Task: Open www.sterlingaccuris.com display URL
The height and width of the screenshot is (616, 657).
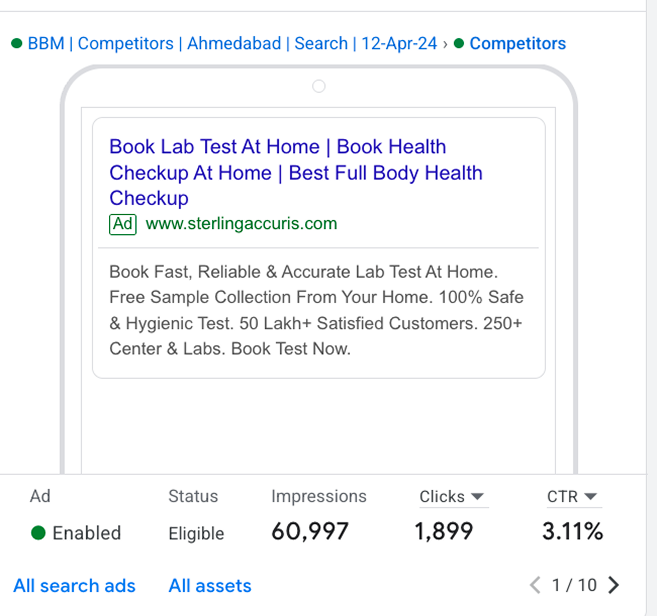Action: tap(241, 224)
